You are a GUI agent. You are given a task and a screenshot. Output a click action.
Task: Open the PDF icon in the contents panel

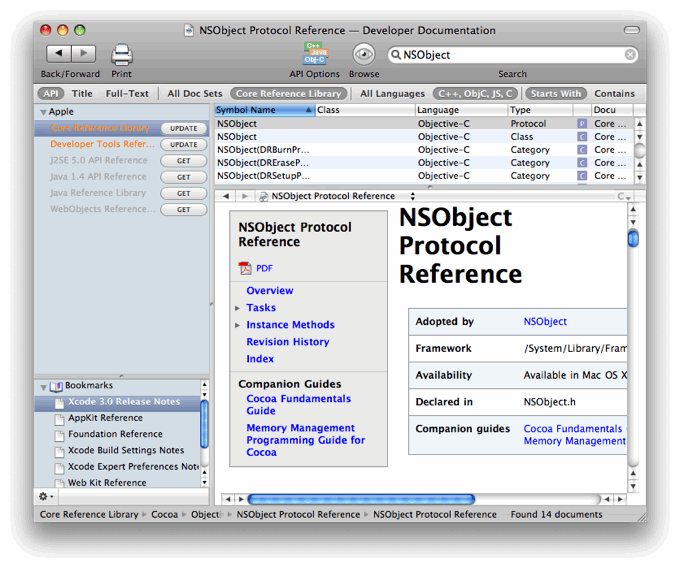coord(245,268)
